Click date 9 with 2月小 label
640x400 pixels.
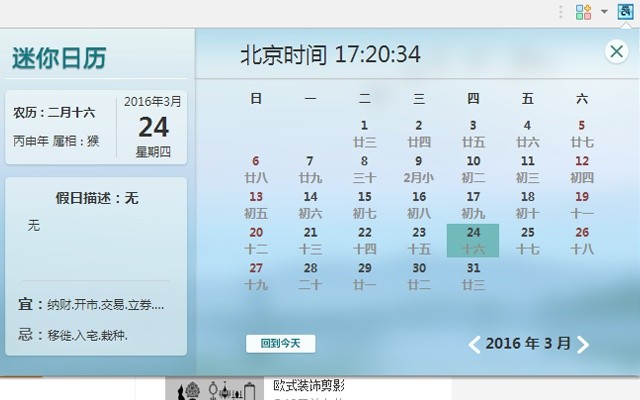(419, 168)
